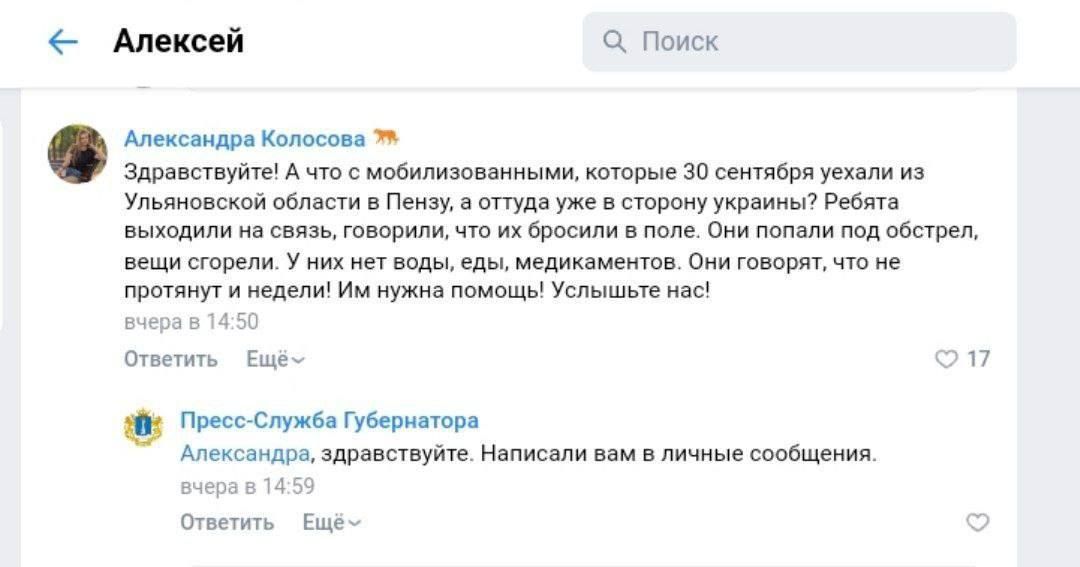Reply to Александра Колосова's comment via Ответить
This screenshot has height=567, width=1080.
click(171, 359)
